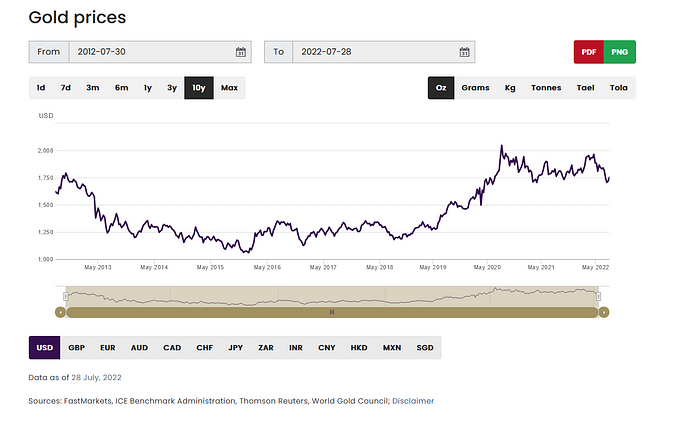Switch weight unit to Tonnes
Viewport: 700px width, 439px height.
coord(546,88)
